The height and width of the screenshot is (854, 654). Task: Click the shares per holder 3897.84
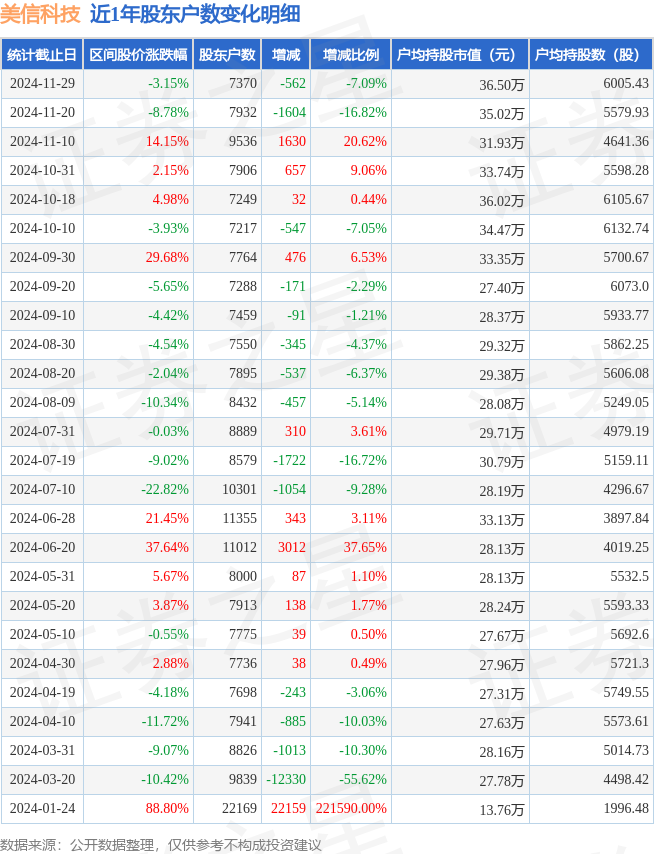(x=626, y=518)
